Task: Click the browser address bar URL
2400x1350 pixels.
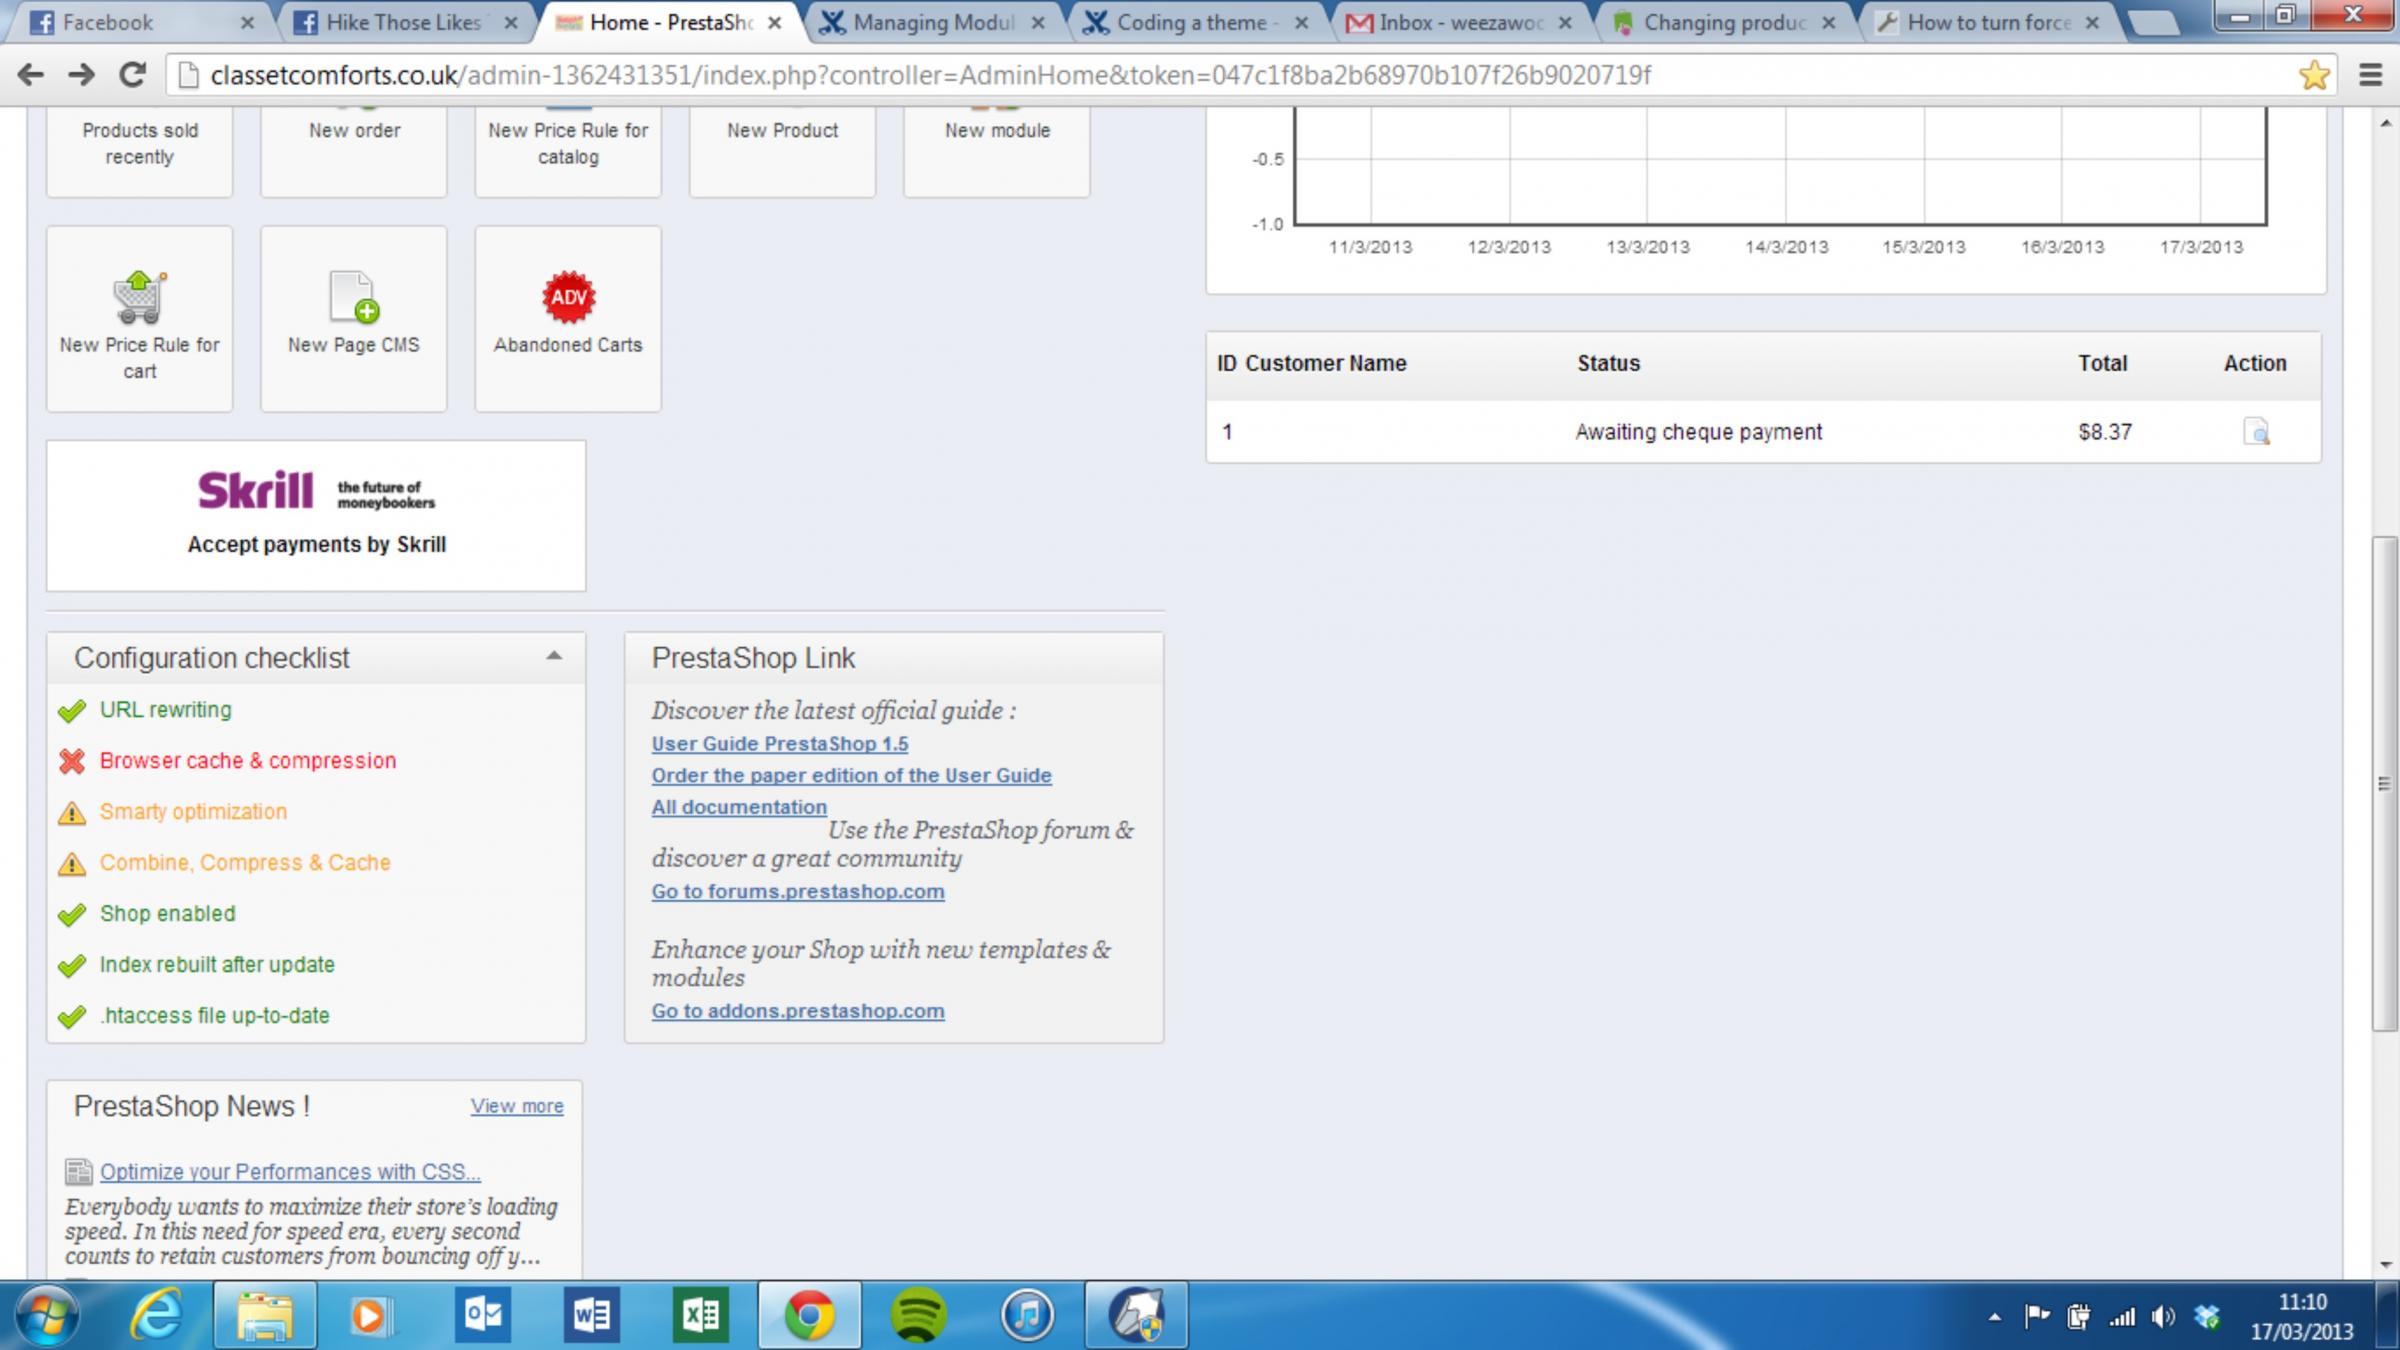Action: (930, 75)
